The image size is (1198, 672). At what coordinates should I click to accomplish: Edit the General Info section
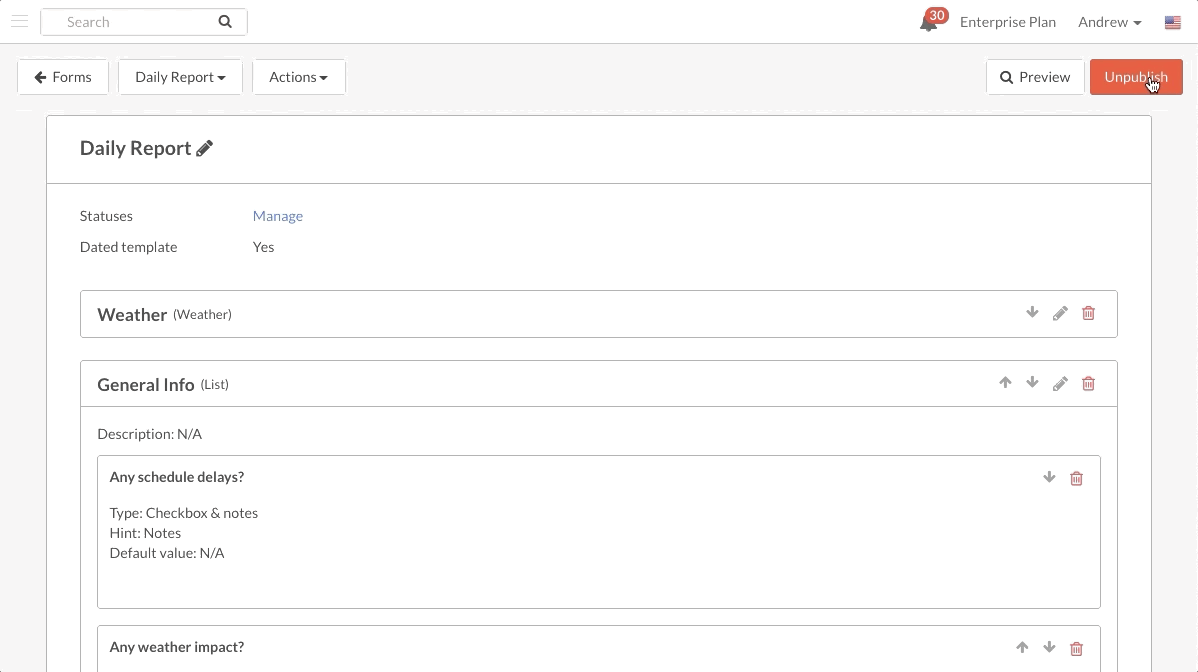tap(1060, 383)
